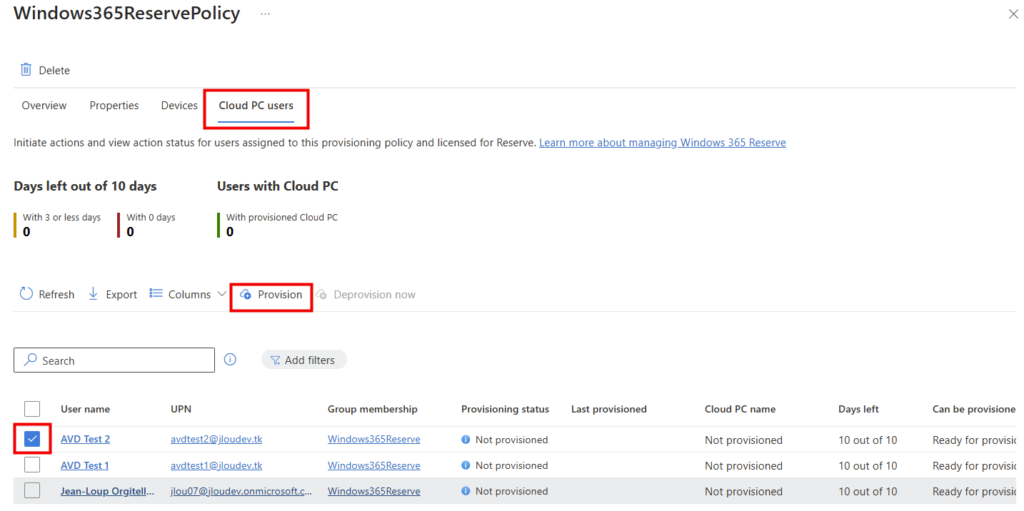The image size is (1024, 511).
Task: Sort by the Cloud PC name column header
Action: click(x=740, y=410)
